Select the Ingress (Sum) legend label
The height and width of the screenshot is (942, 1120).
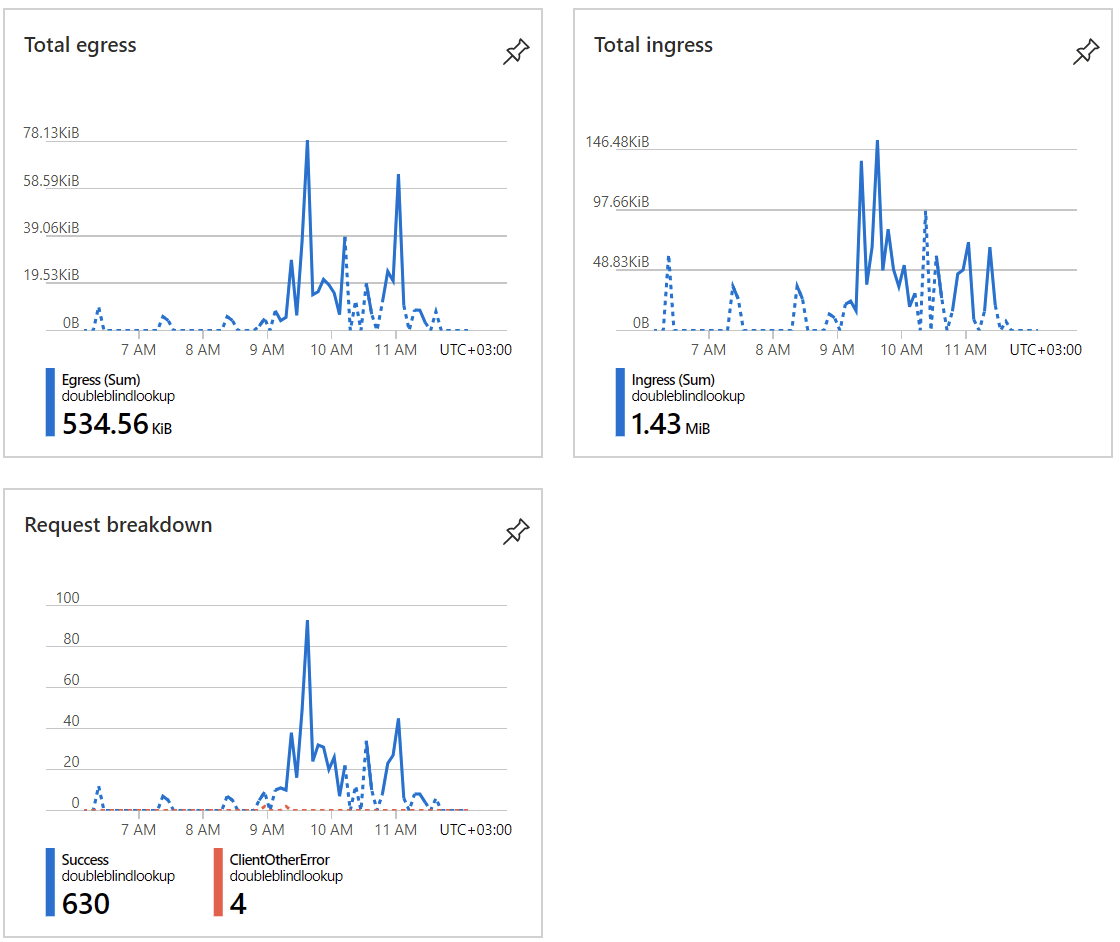tap(673, 380)
